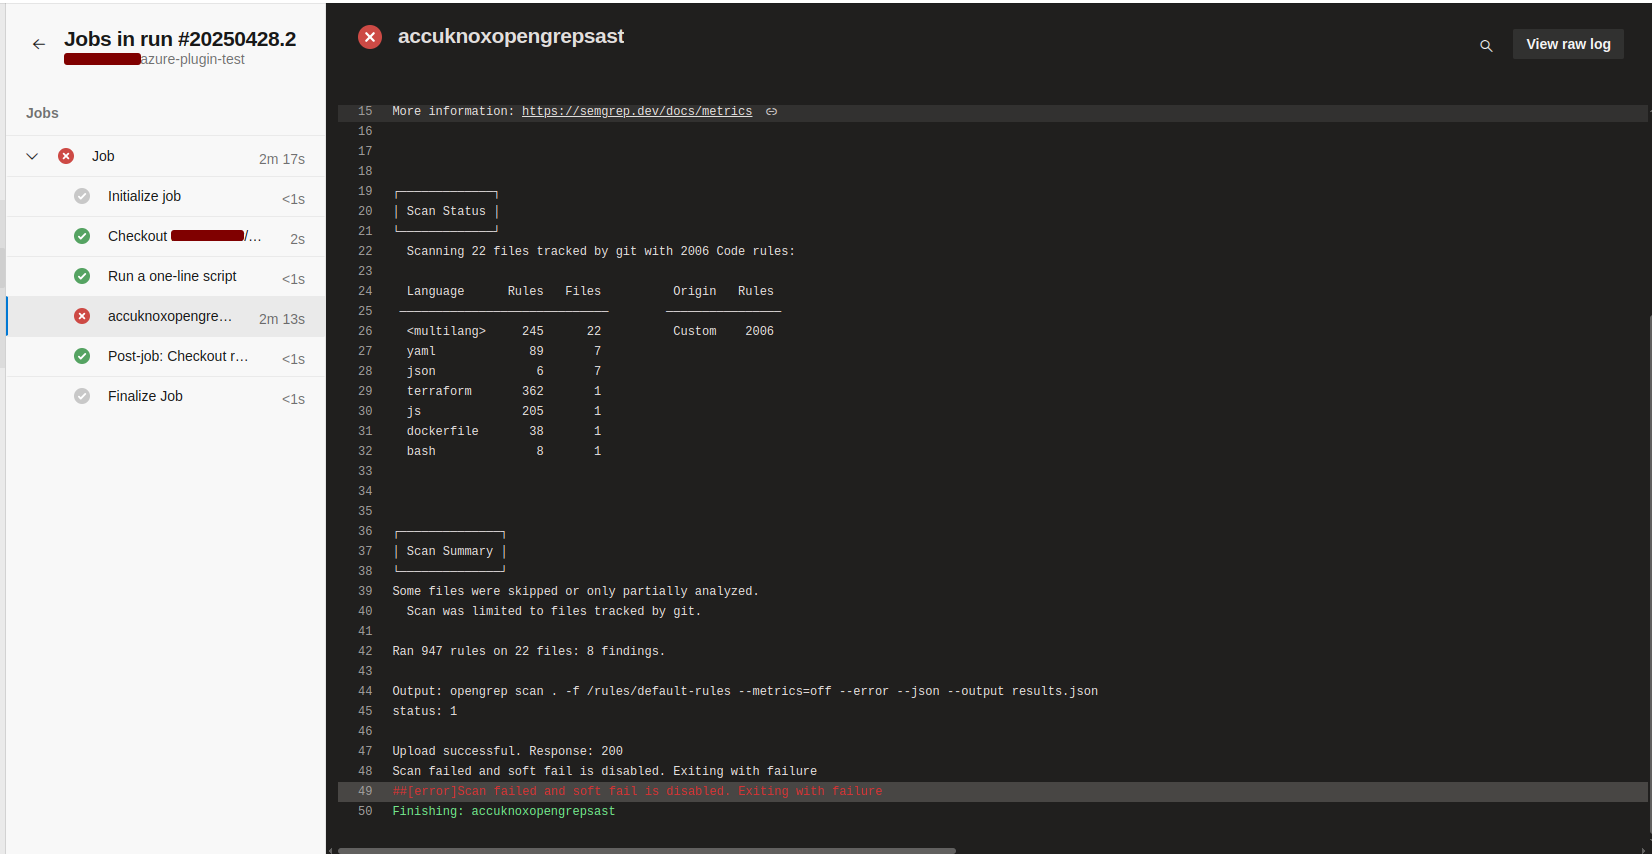Screen dimensions: 1652x854
Task: Click the green check icon of one-line script
Action: 82,276
